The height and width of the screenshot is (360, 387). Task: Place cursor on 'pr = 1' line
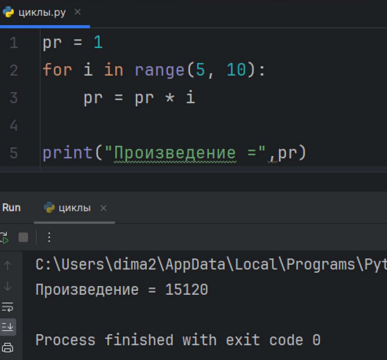(x=72, y=43)
